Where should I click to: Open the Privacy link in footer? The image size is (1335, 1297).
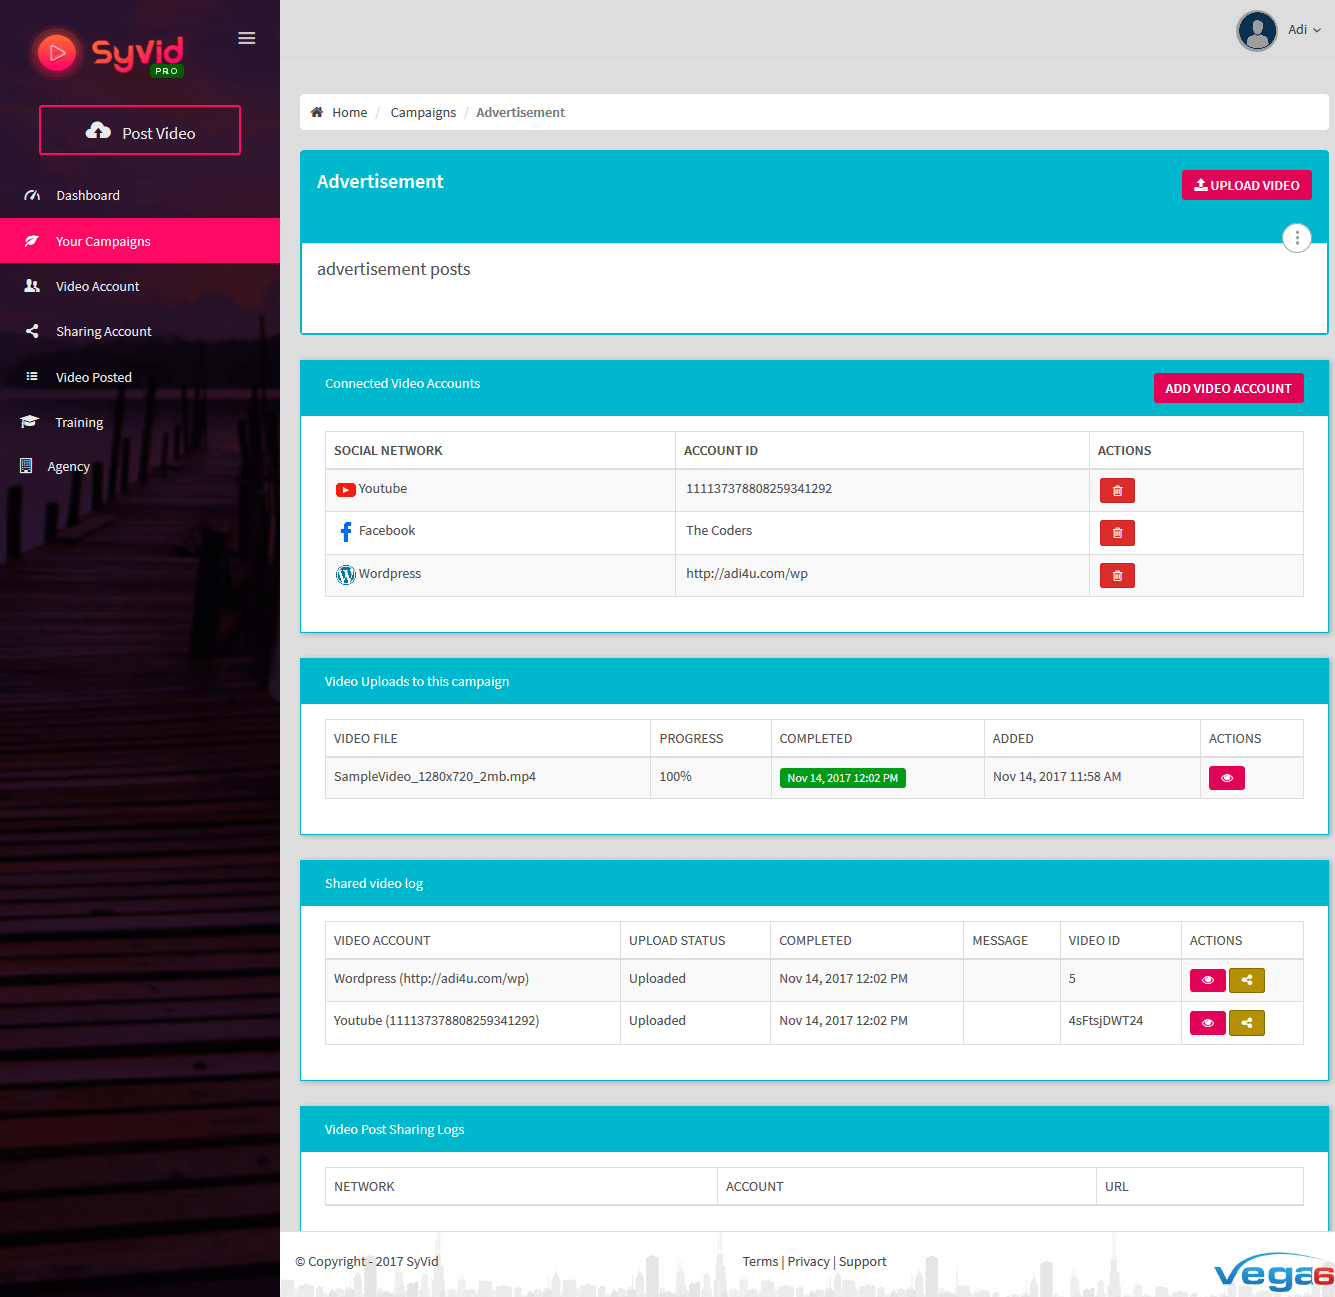tap(808, 1261)
